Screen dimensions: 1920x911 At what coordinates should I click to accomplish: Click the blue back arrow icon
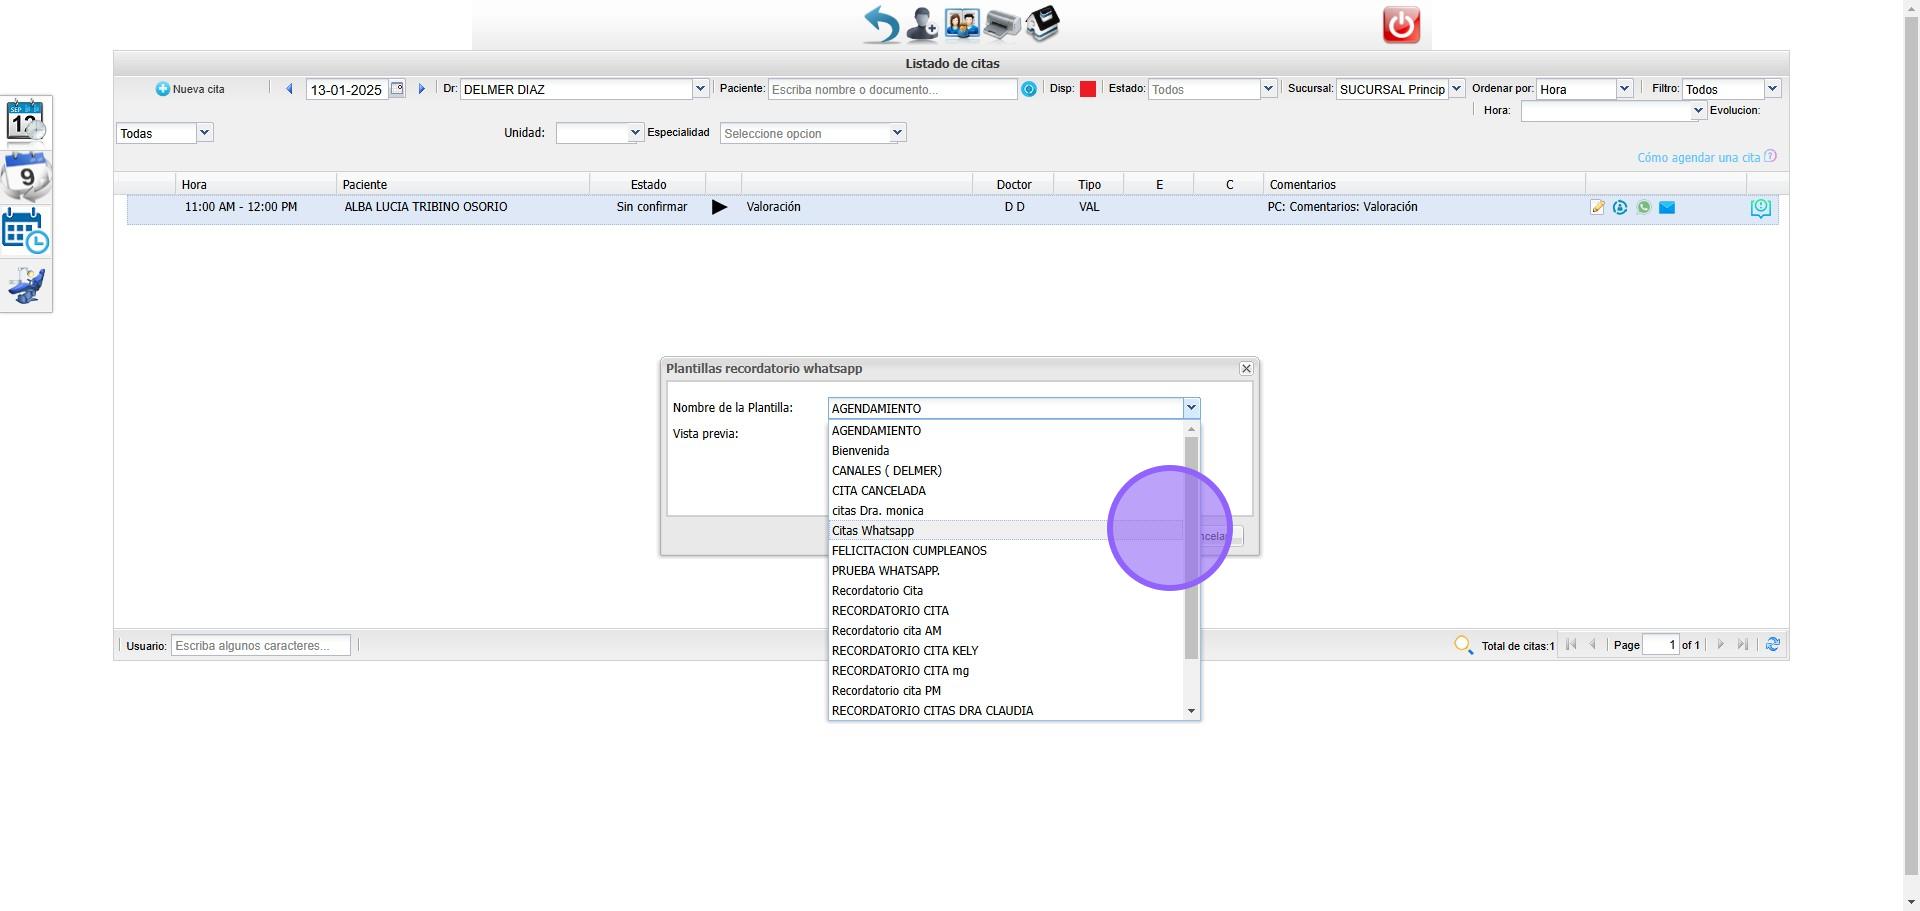pyautogui.click(x=881, y=24)
